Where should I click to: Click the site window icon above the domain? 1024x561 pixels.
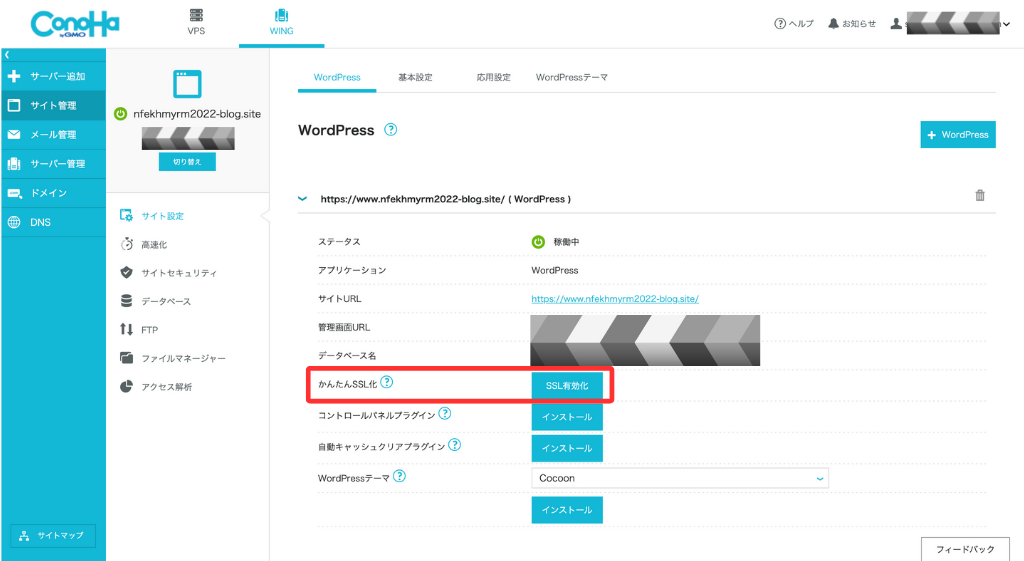tap(187, 84)
